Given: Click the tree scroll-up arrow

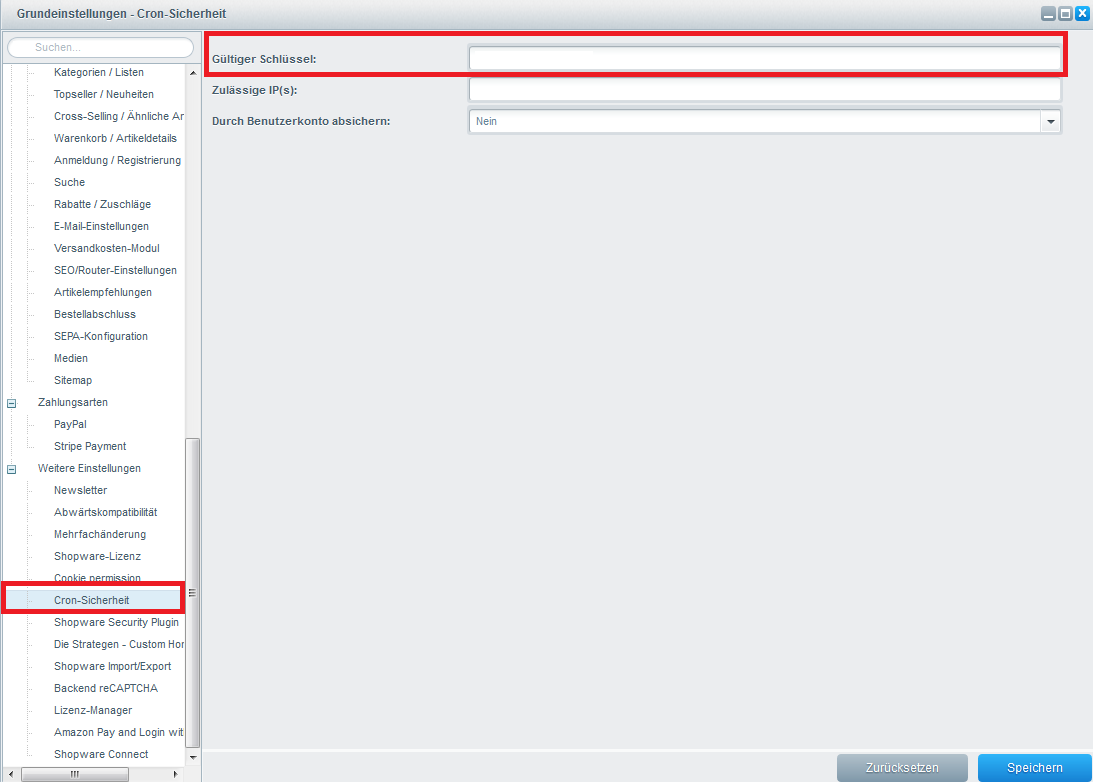Looking at the screenshot, I should [193, 72].
